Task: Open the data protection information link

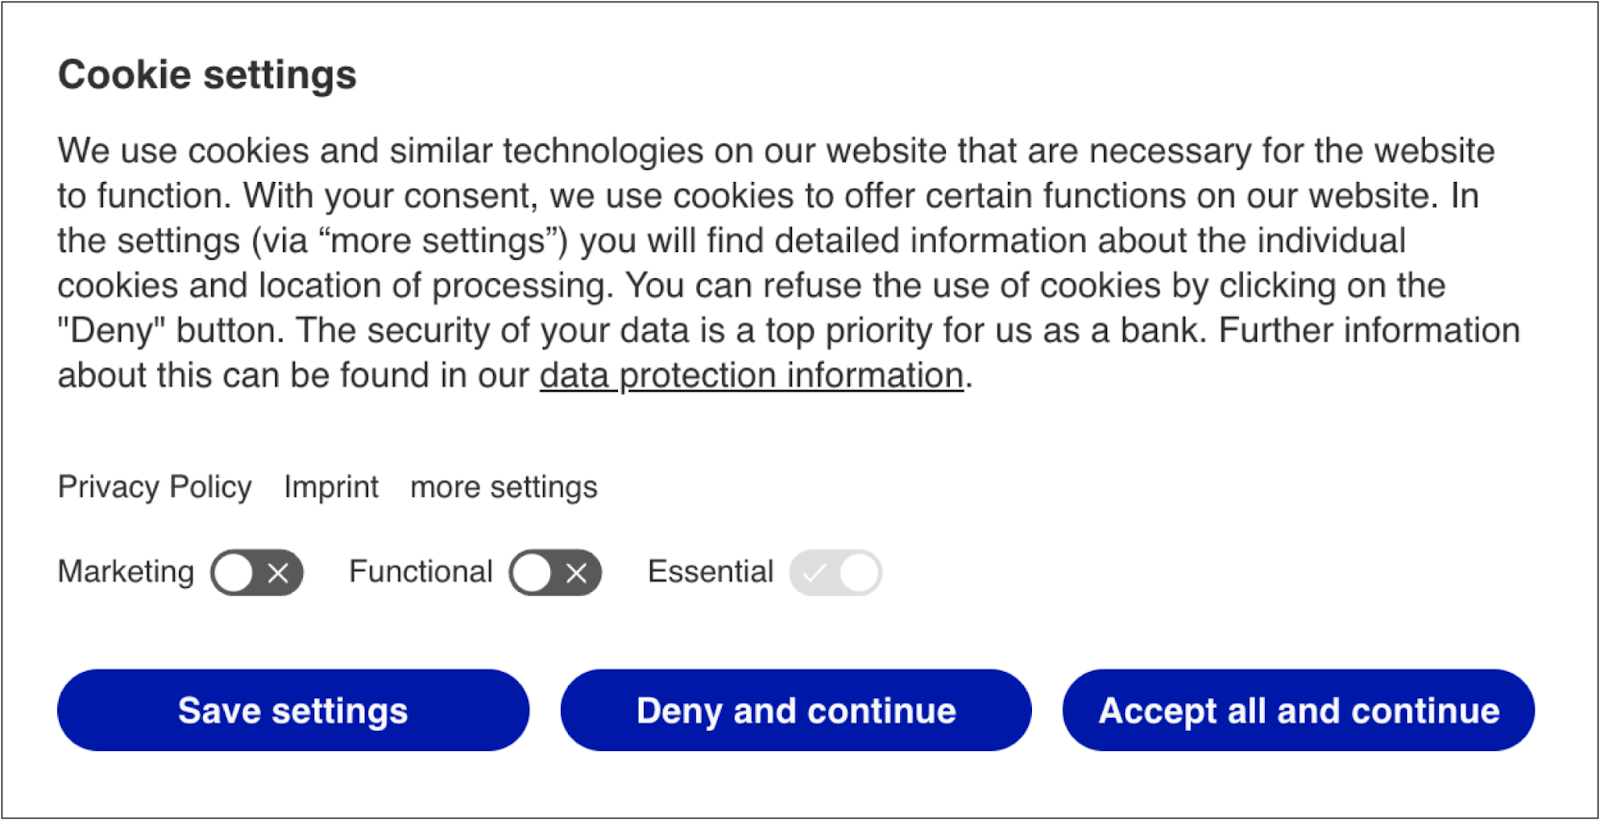Action: pos(750,375)
